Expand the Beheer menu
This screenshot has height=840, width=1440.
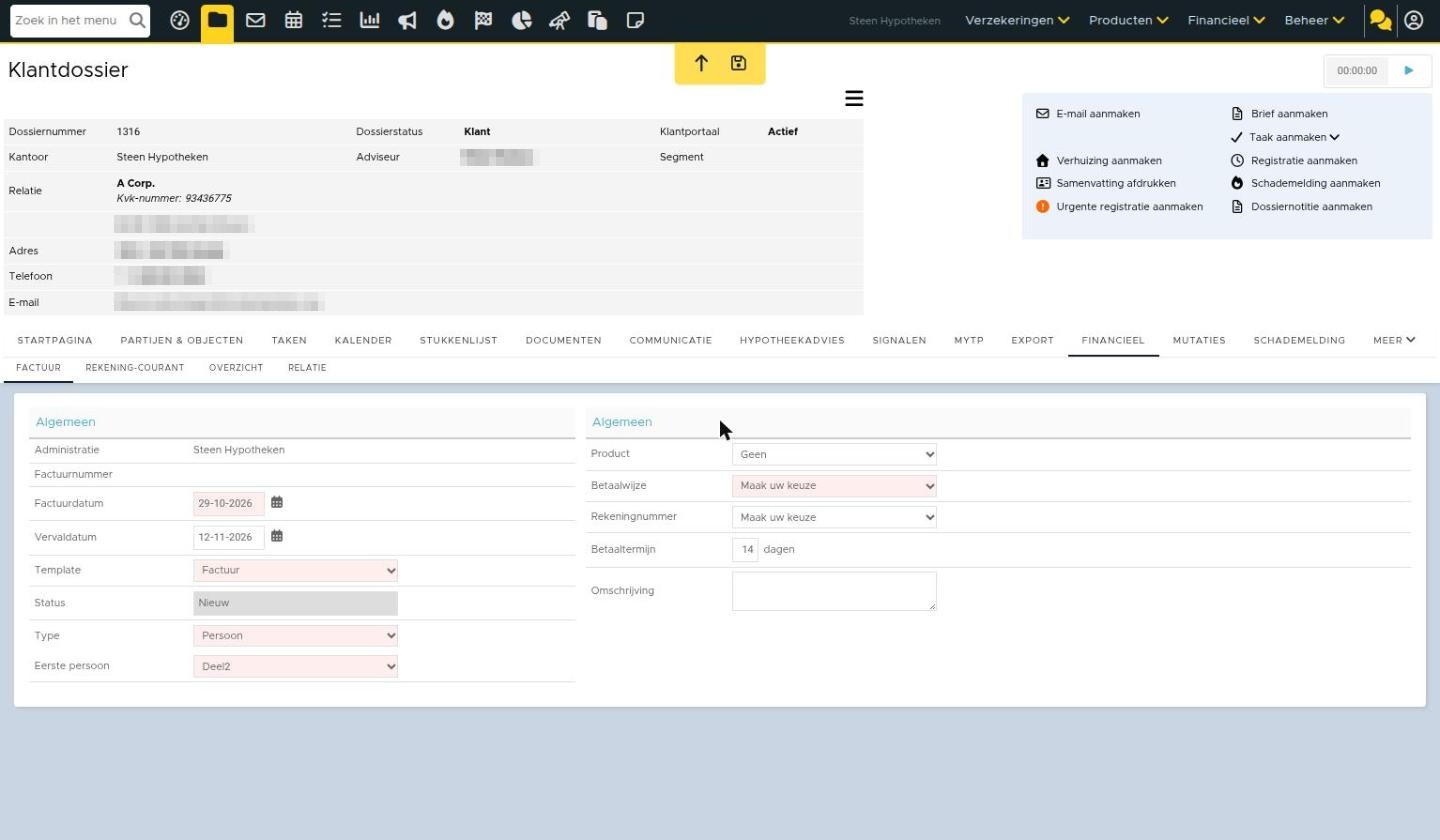(1314, 20)
